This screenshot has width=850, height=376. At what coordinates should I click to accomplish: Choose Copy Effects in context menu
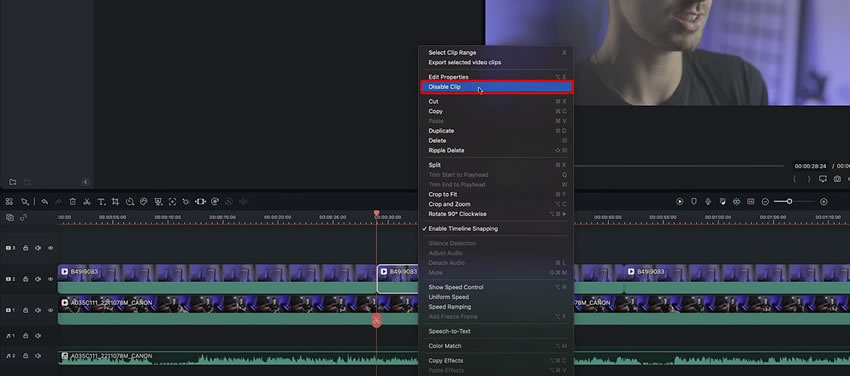496,360
